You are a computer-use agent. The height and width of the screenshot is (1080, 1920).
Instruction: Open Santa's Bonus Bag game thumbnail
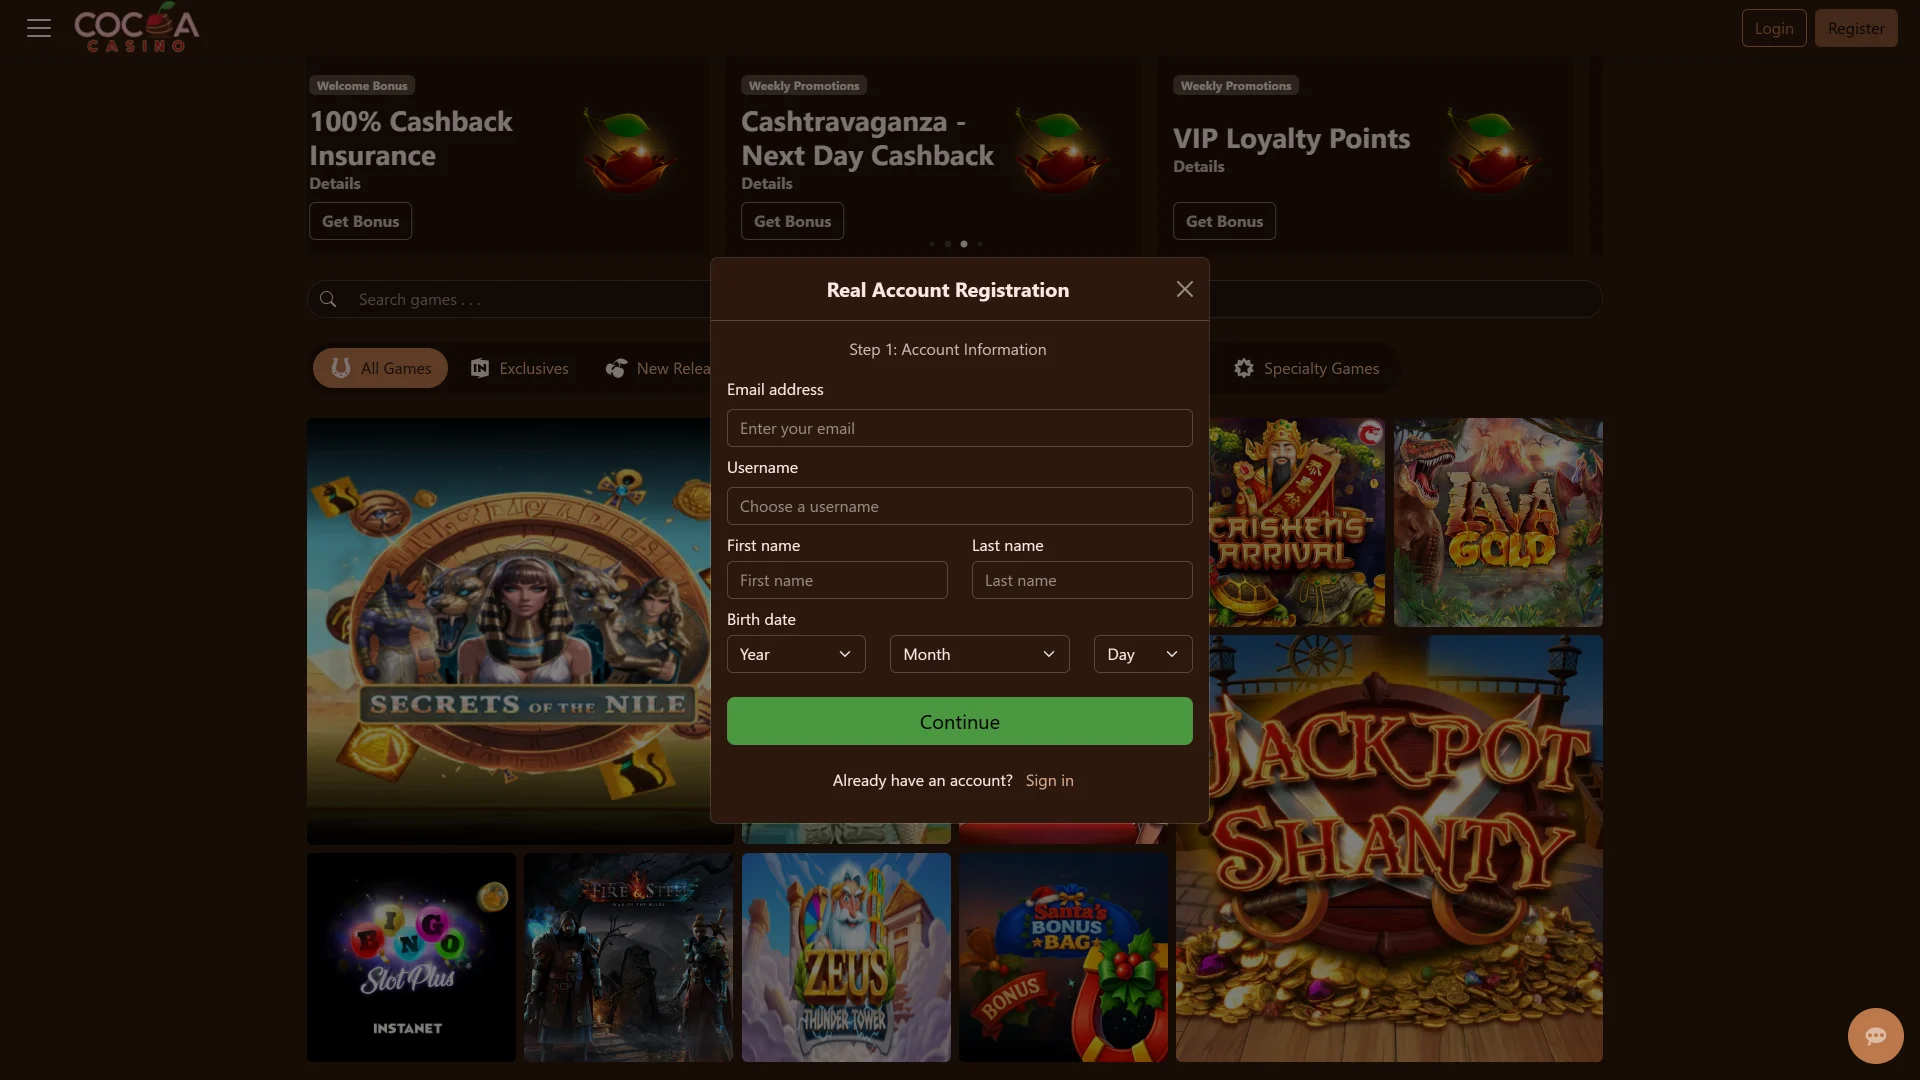[1063, 957]
